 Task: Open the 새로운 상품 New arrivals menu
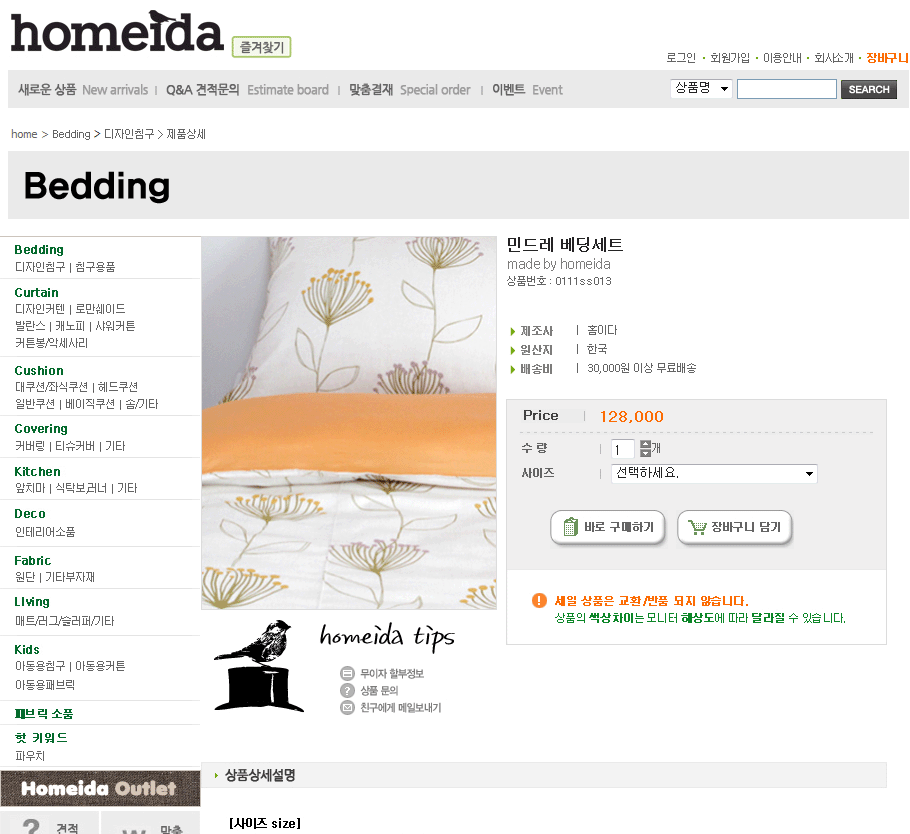83,90
